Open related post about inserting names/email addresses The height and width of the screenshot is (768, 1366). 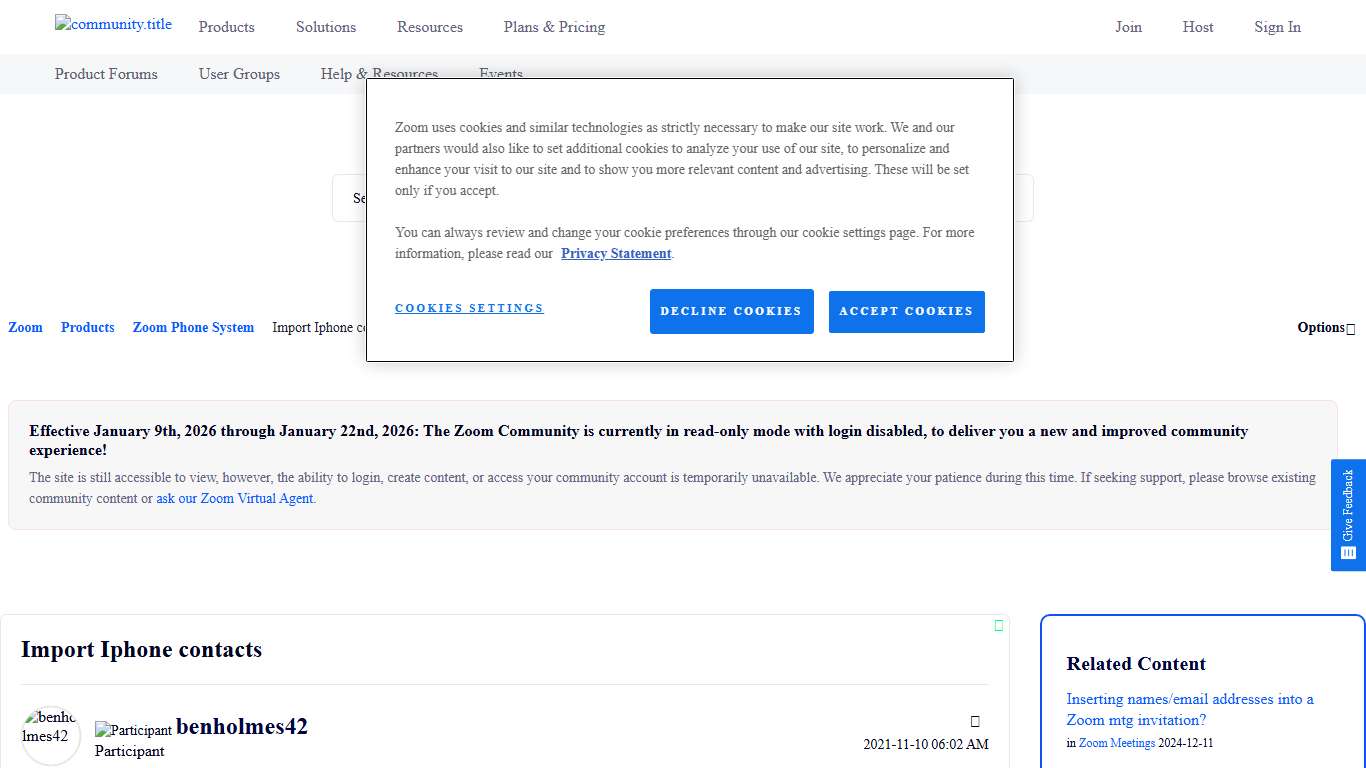1189,709
